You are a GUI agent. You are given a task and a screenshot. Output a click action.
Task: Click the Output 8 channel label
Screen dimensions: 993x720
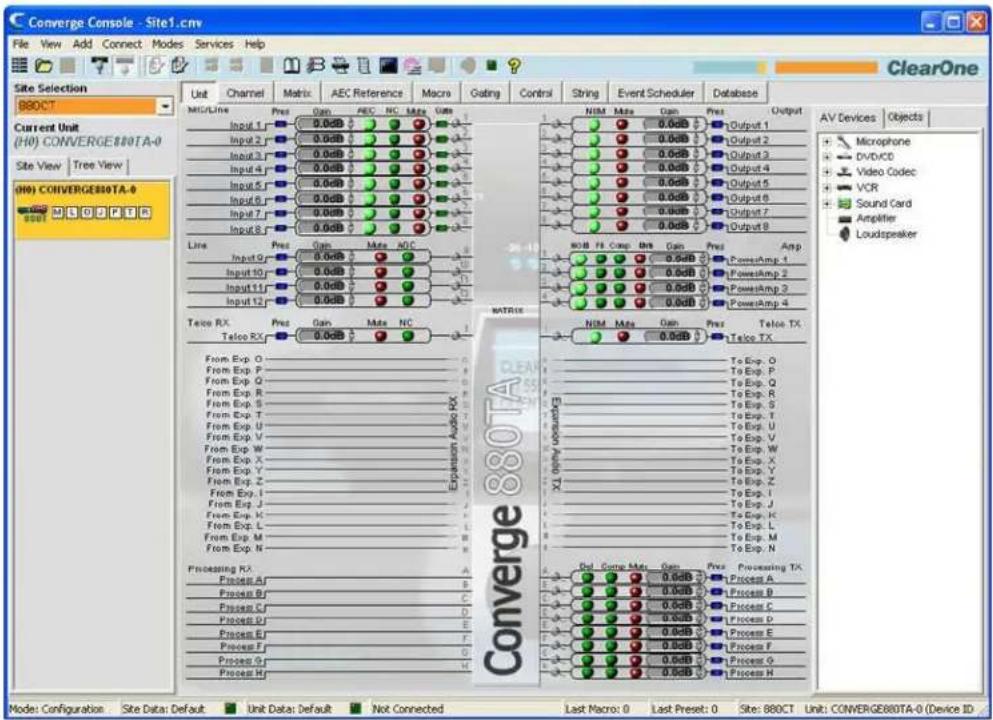749,226
